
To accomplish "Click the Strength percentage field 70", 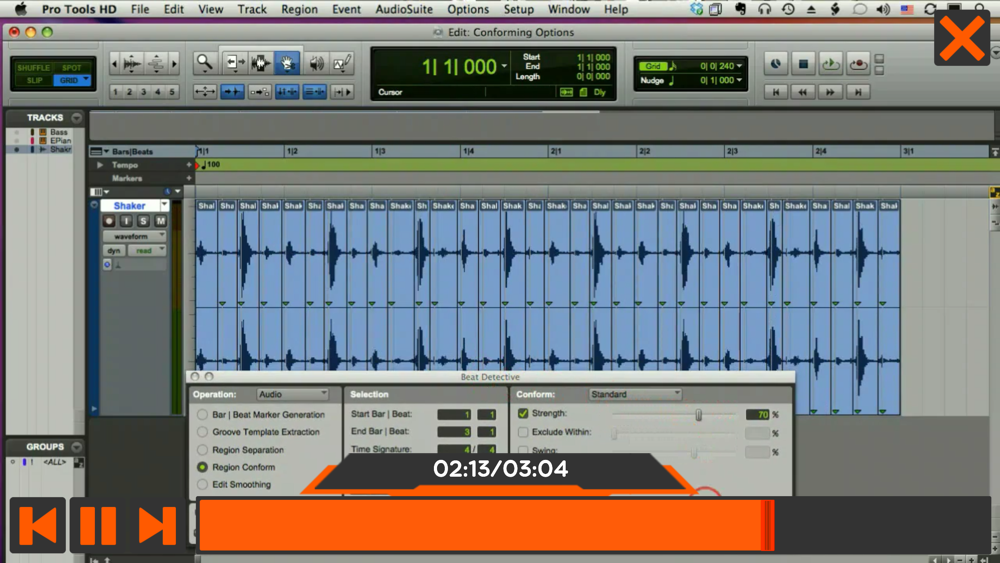I will 757,414.
